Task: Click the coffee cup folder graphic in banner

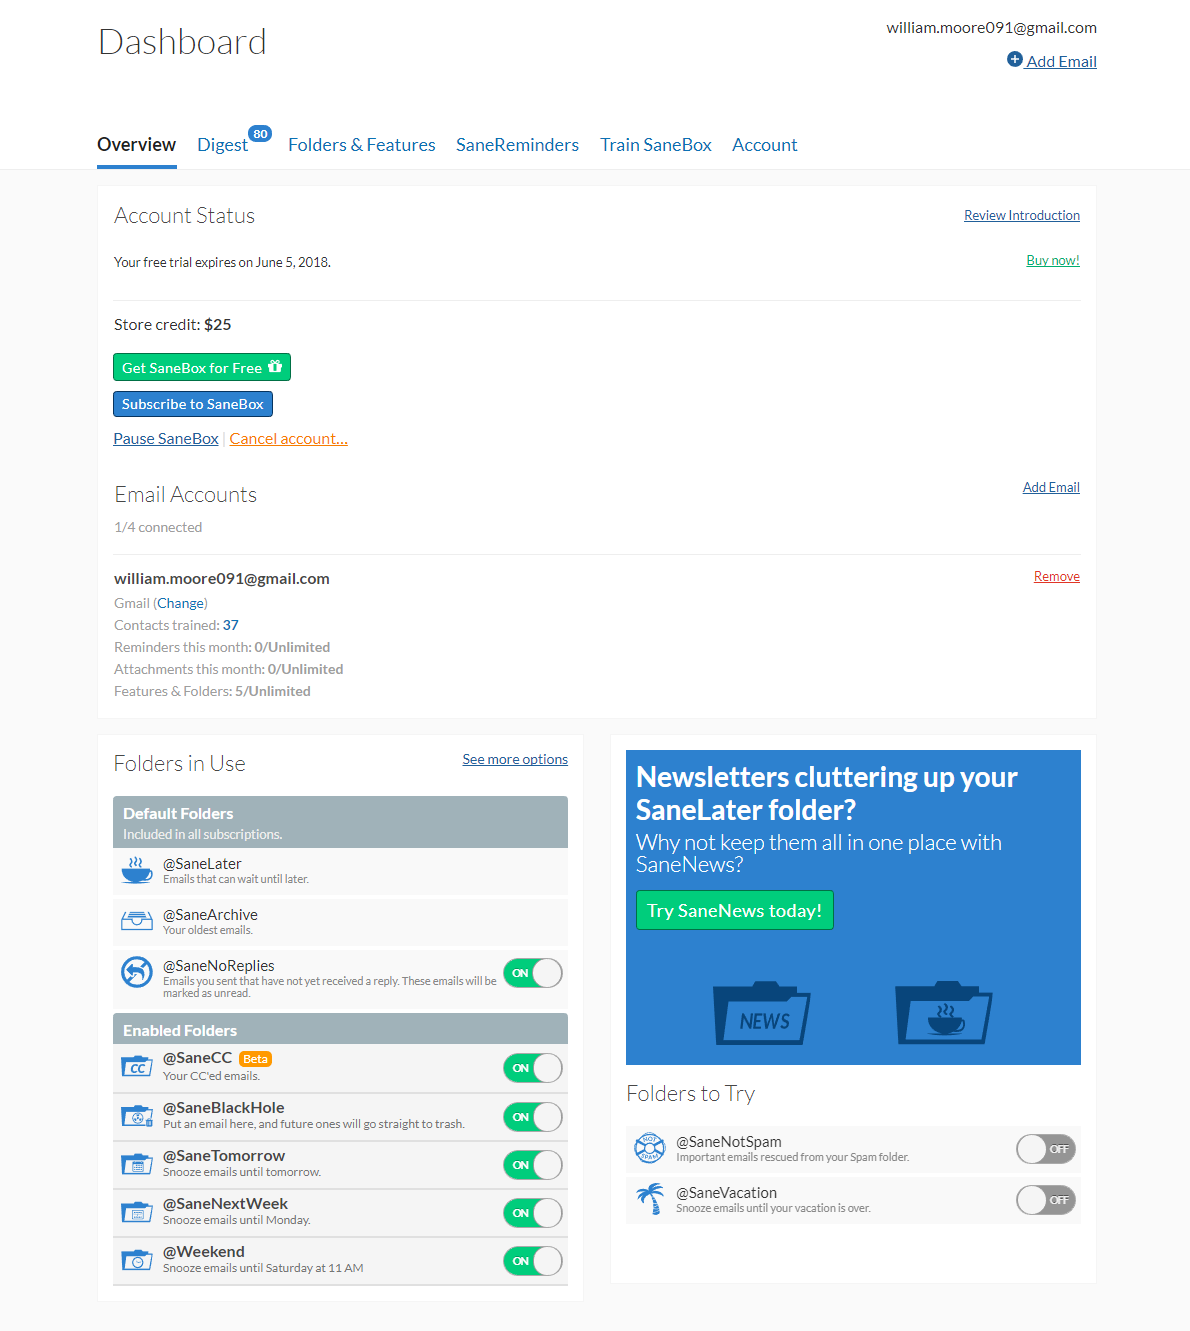Action: point(943,1013)
